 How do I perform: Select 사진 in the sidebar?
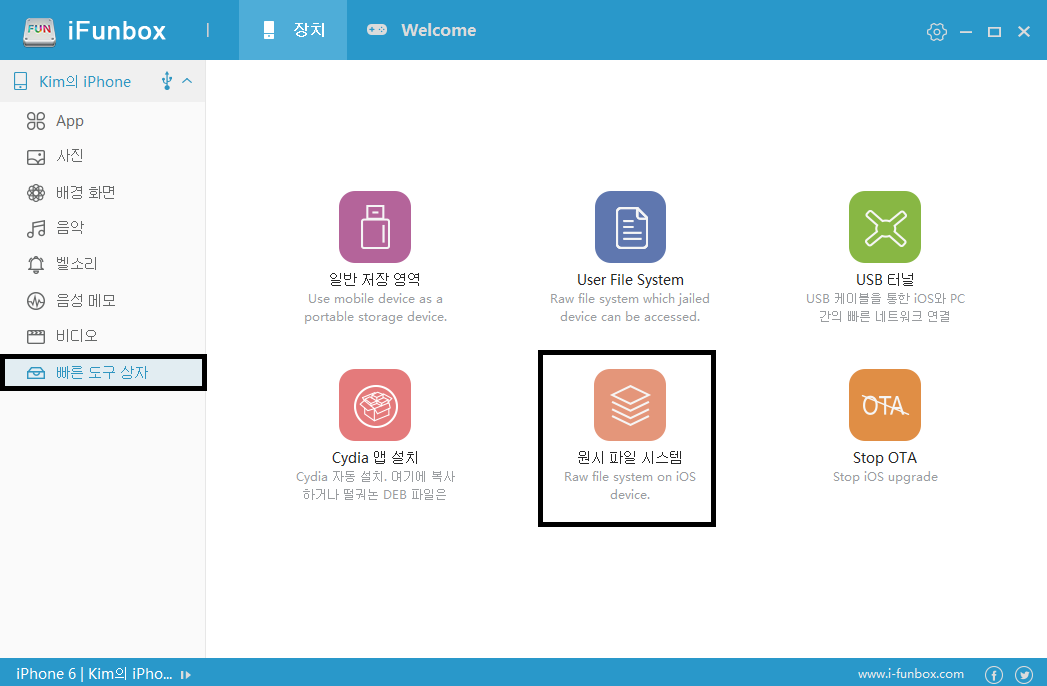103,156
